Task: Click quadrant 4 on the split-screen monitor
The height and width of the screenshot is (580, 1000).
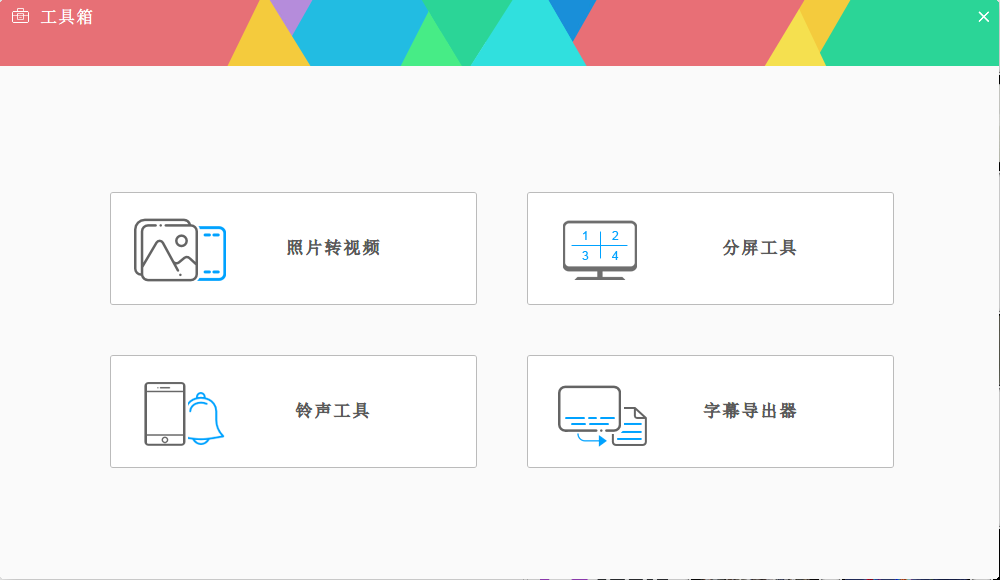Action: [x=615, y=256]
